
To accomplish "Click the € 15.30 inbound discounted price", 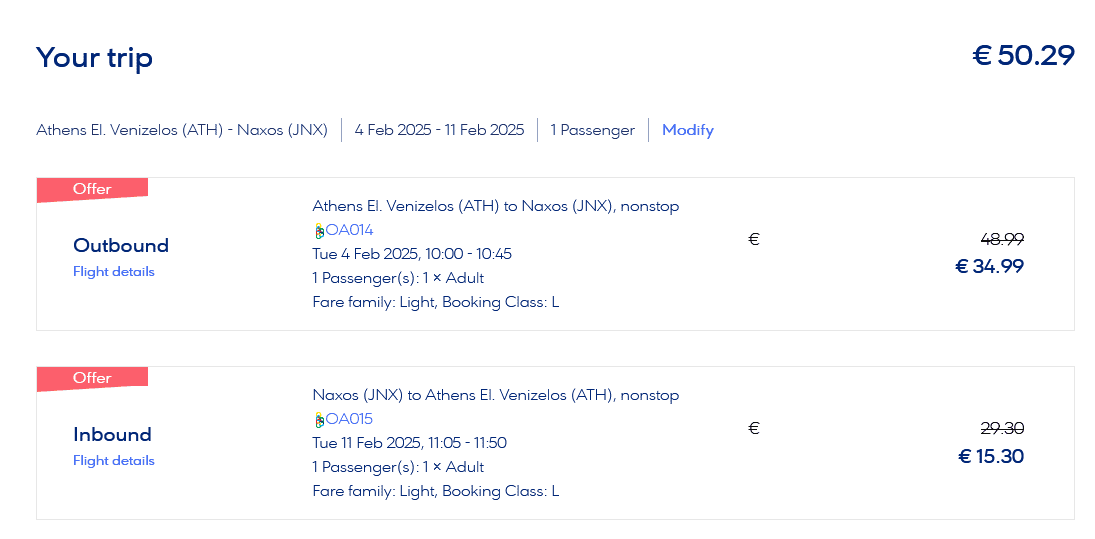I will 990,457.
